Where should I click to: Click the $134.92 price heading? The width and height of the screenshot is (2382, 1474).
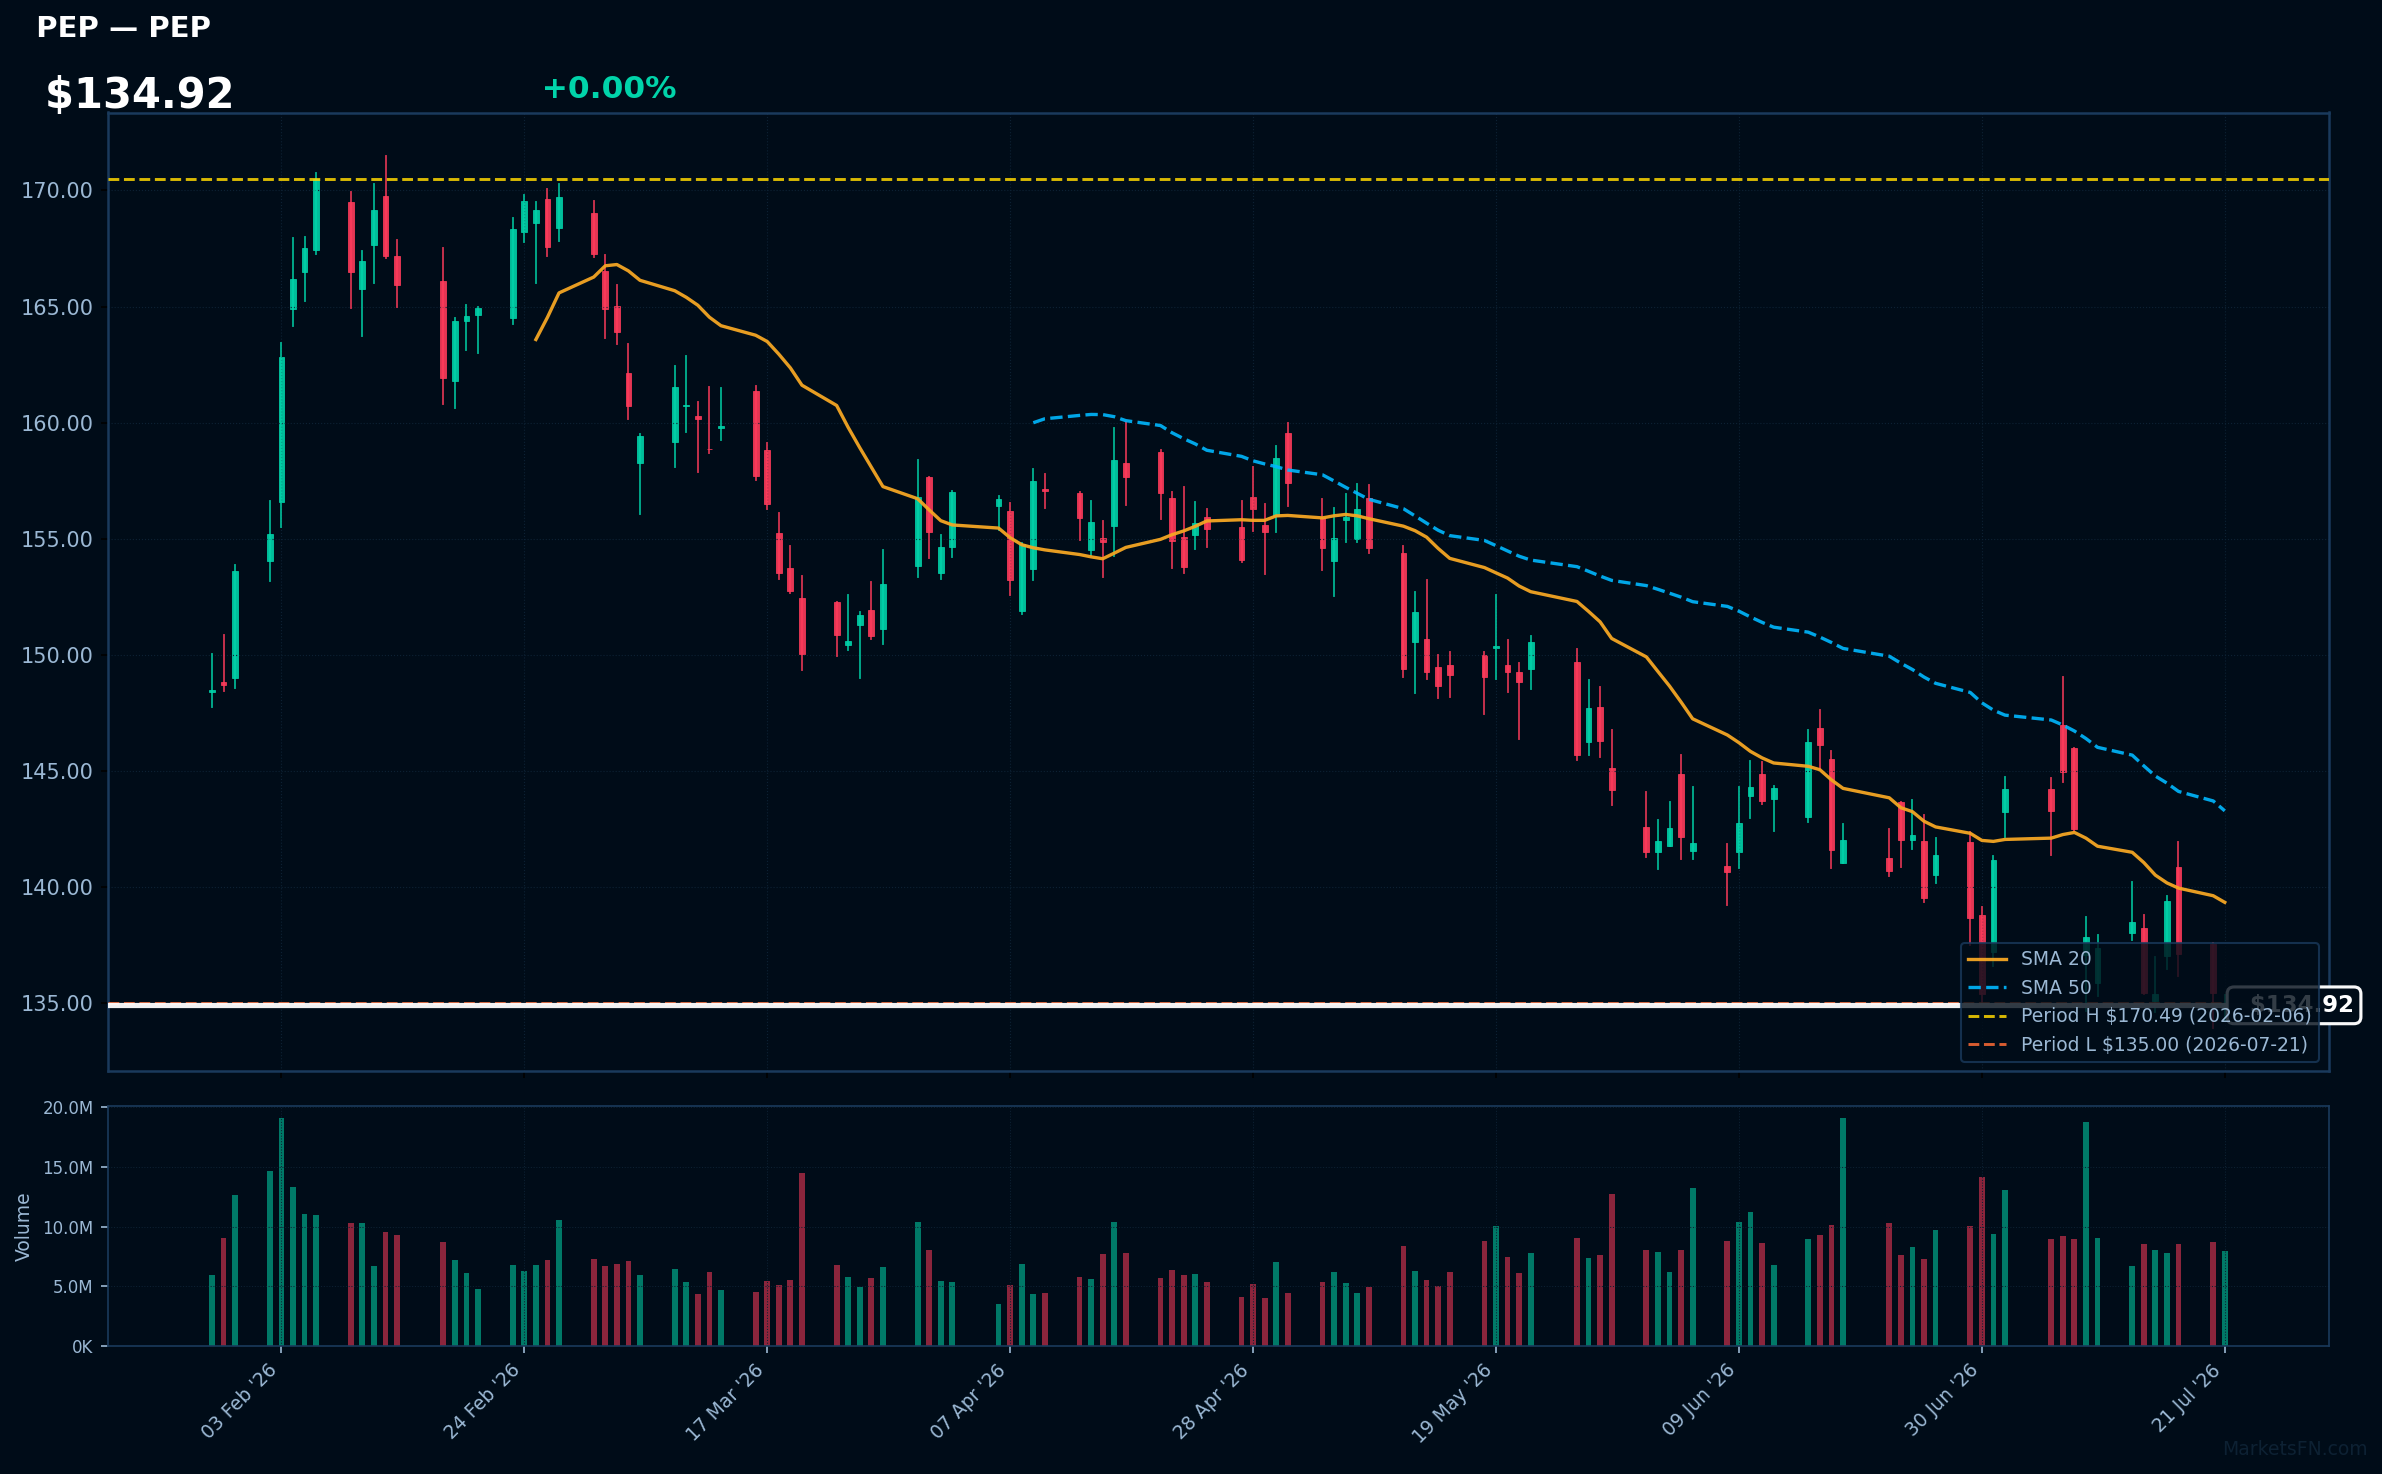tap(139, 93)
